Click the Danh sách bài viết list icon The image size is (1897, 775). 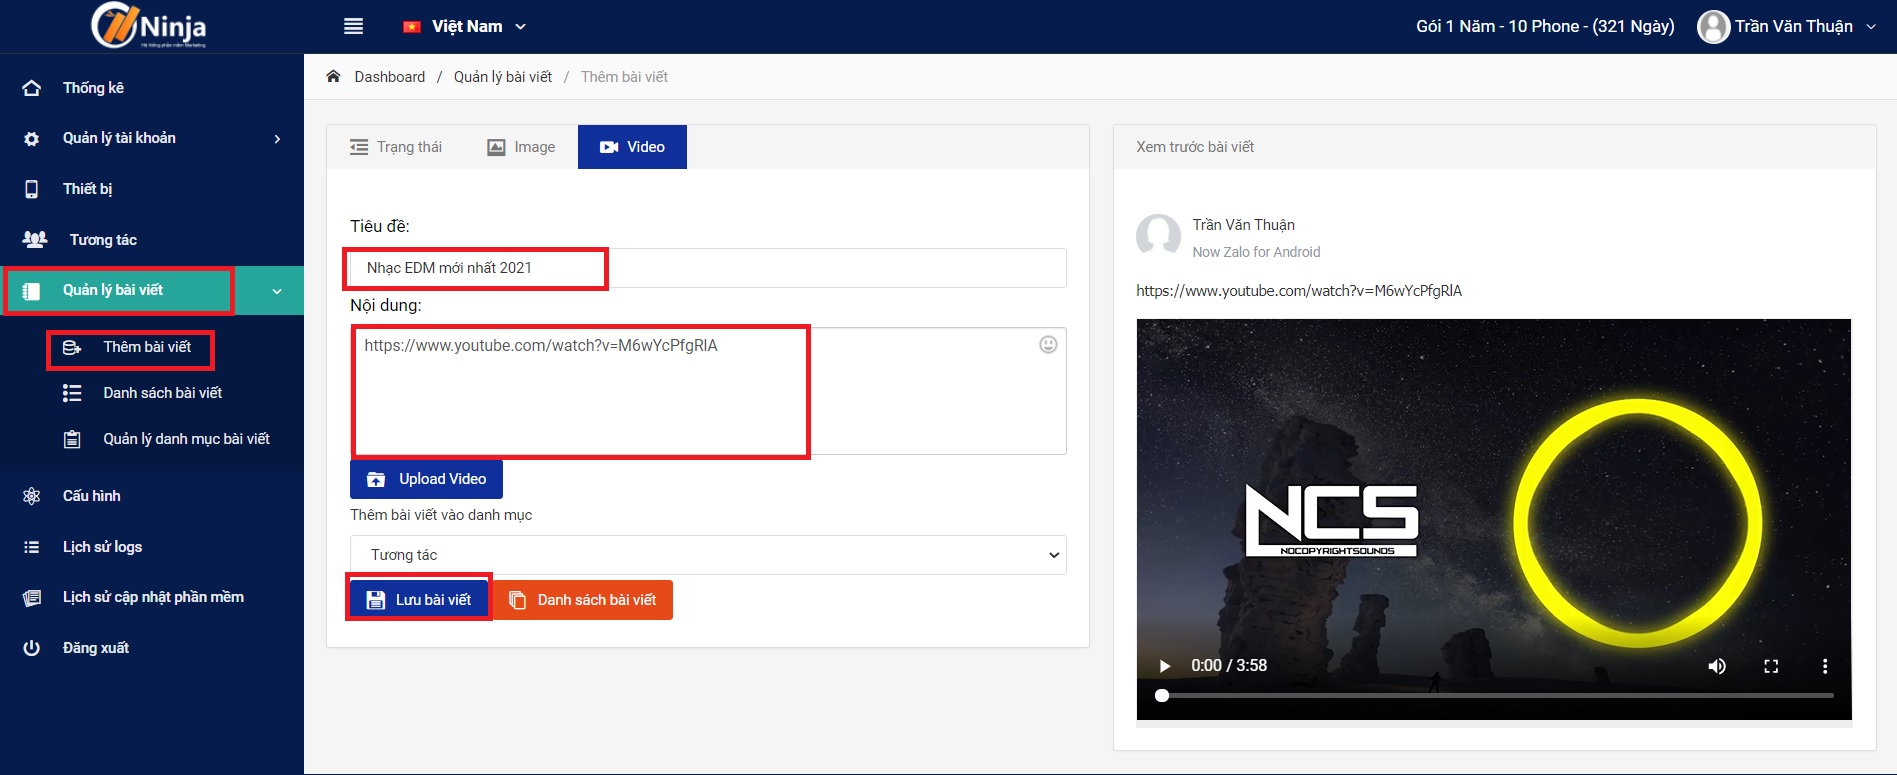point(72,393)
